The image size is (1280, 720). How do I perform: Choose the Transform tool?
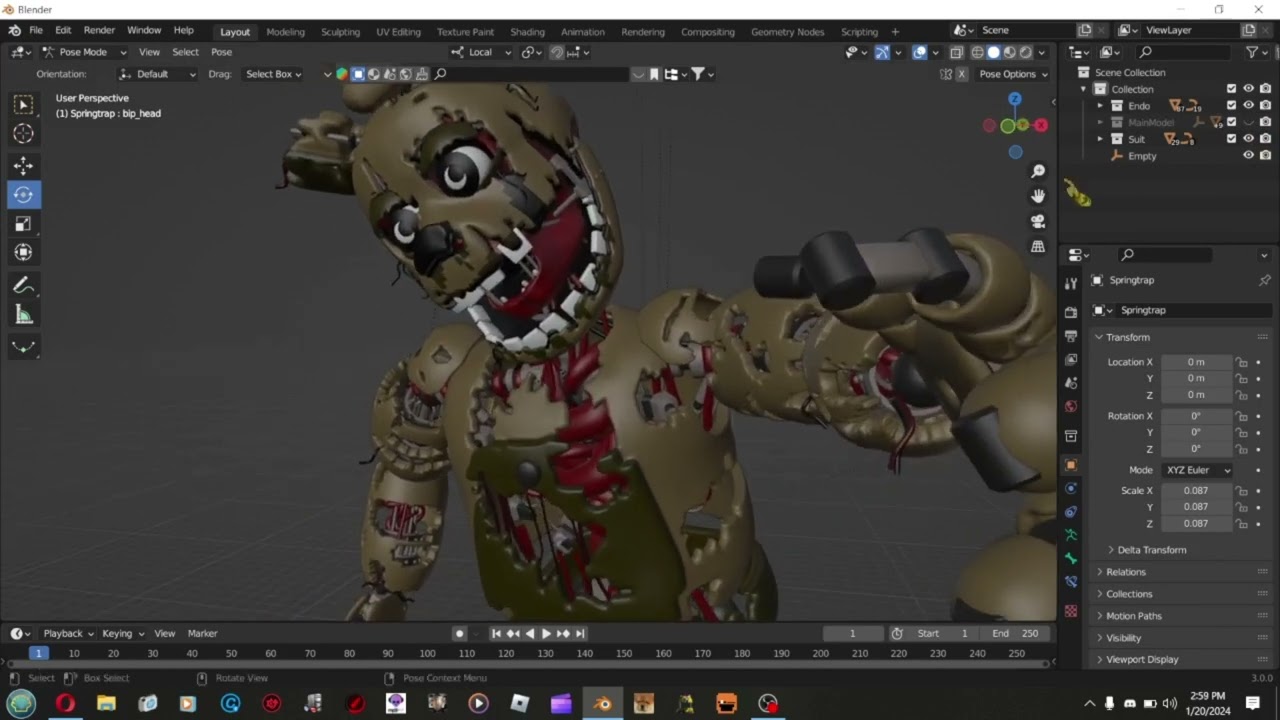[23, 253]
